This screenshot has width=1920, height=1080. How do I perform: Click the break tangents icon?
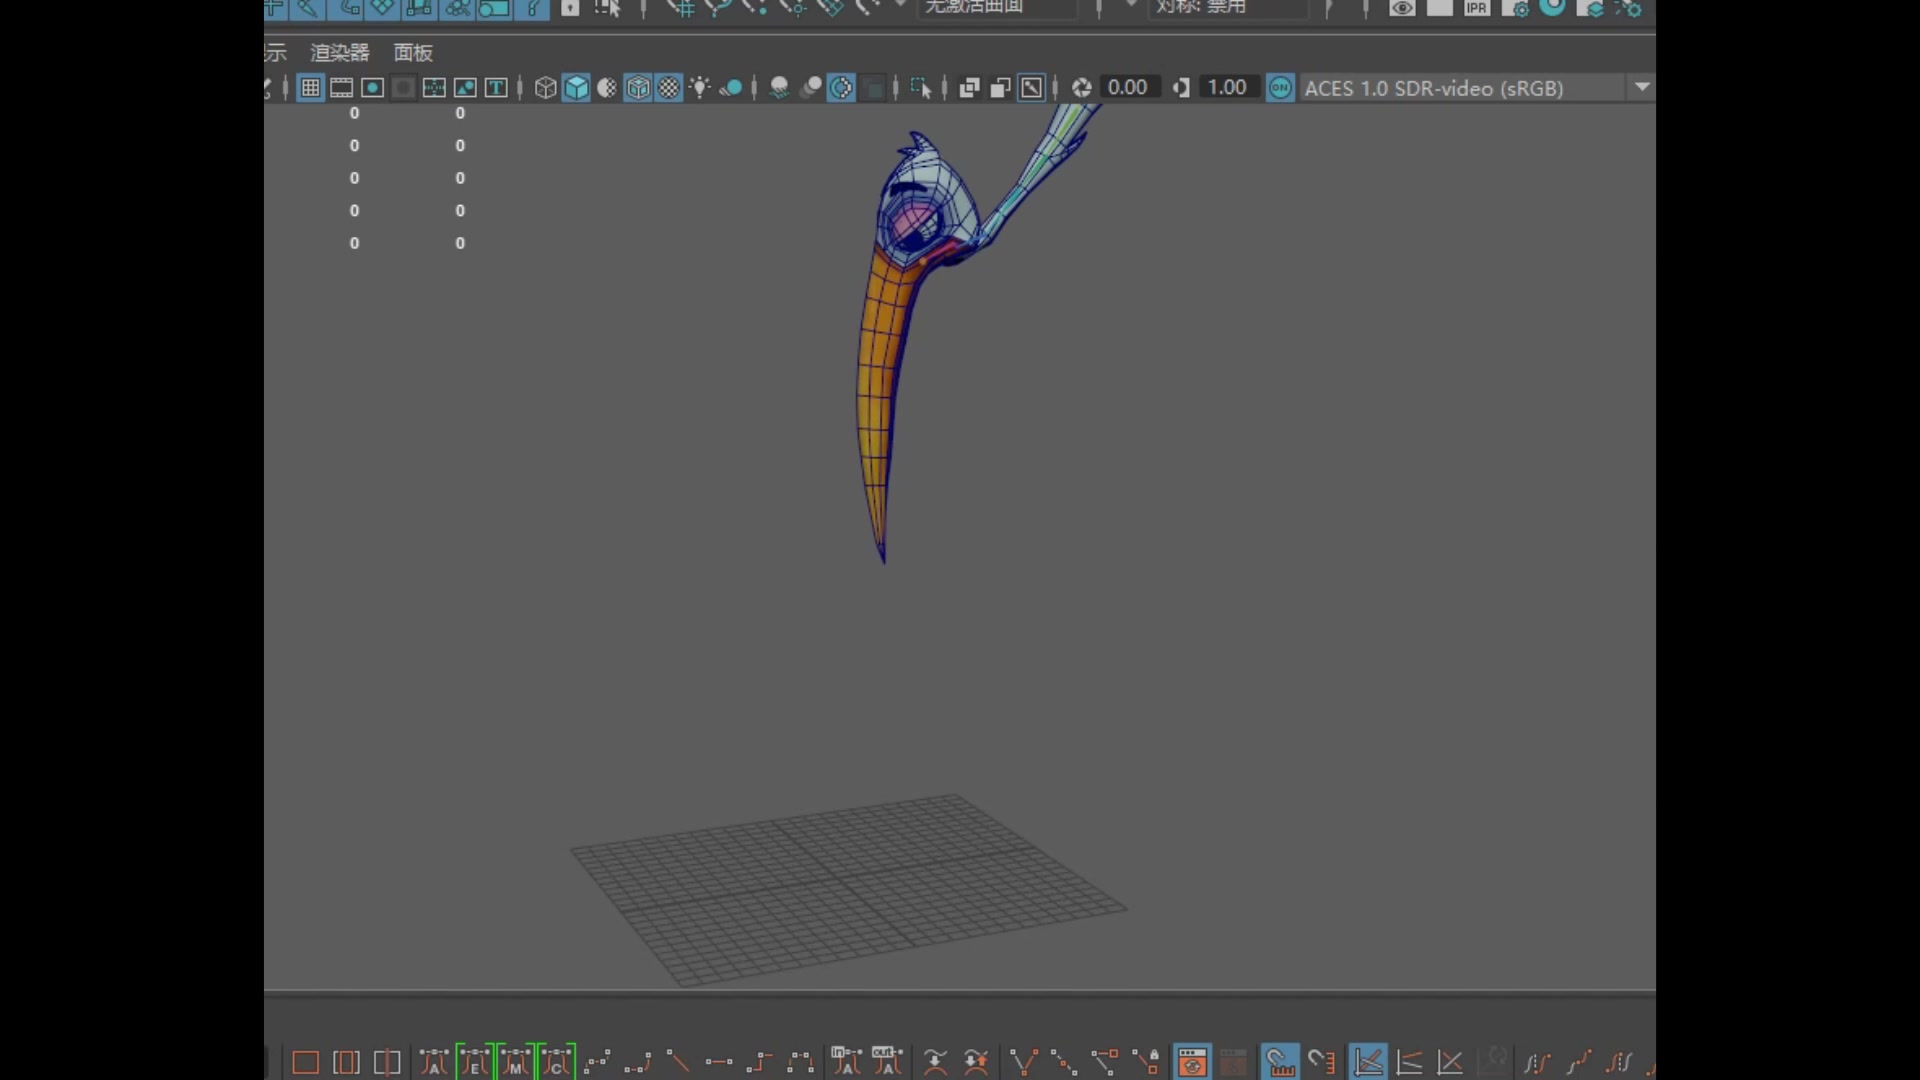click(1024, 1062)
